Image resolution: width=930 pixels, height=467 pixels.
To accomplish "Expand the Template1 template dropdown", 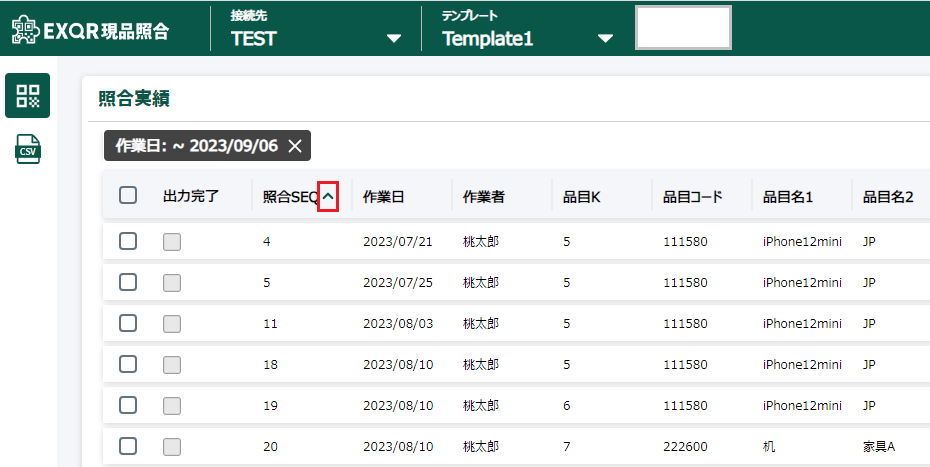I will (604, 39).
